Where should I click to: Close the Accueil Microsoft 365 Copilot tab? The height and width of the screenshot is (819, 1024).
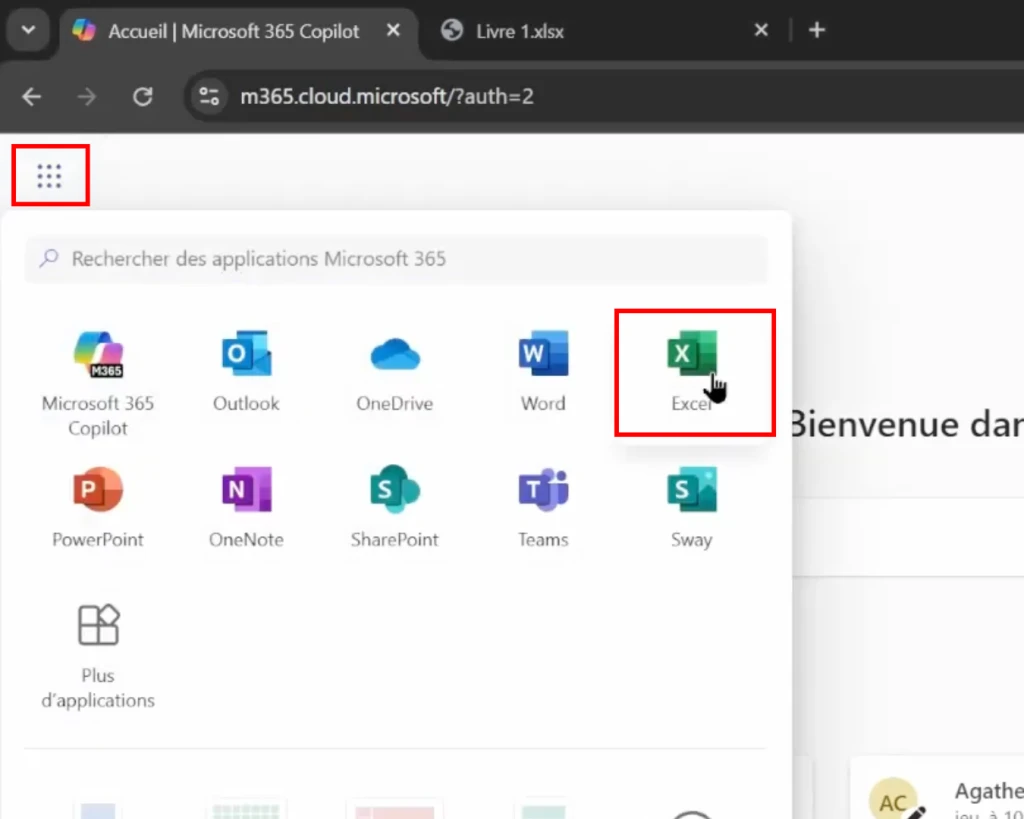click(393, 30)
